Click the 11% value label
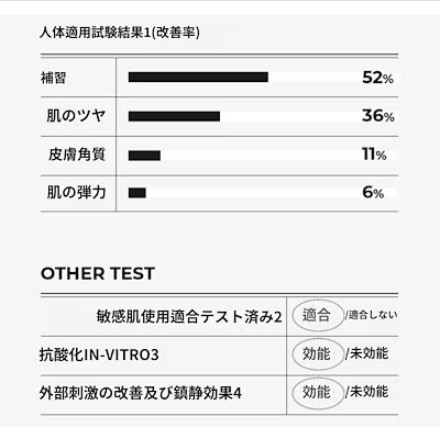 [x=374, y=154]
